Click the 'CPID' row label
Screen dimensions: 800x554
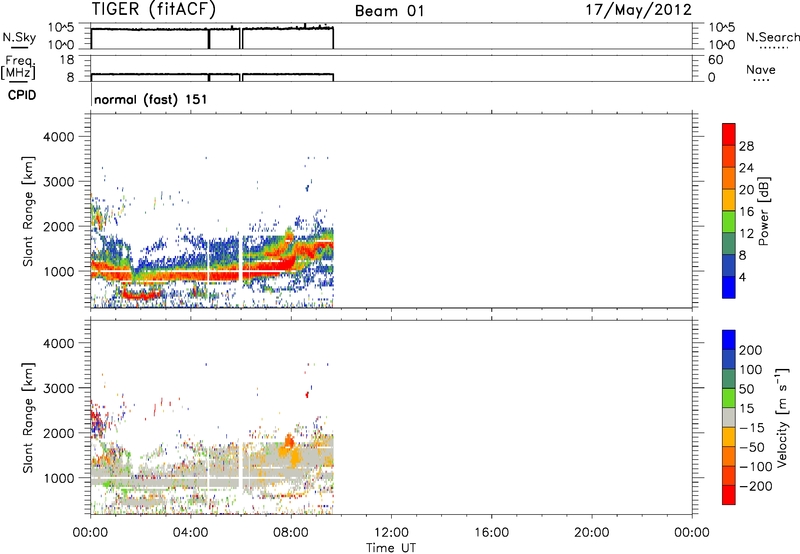coord(22,95)
